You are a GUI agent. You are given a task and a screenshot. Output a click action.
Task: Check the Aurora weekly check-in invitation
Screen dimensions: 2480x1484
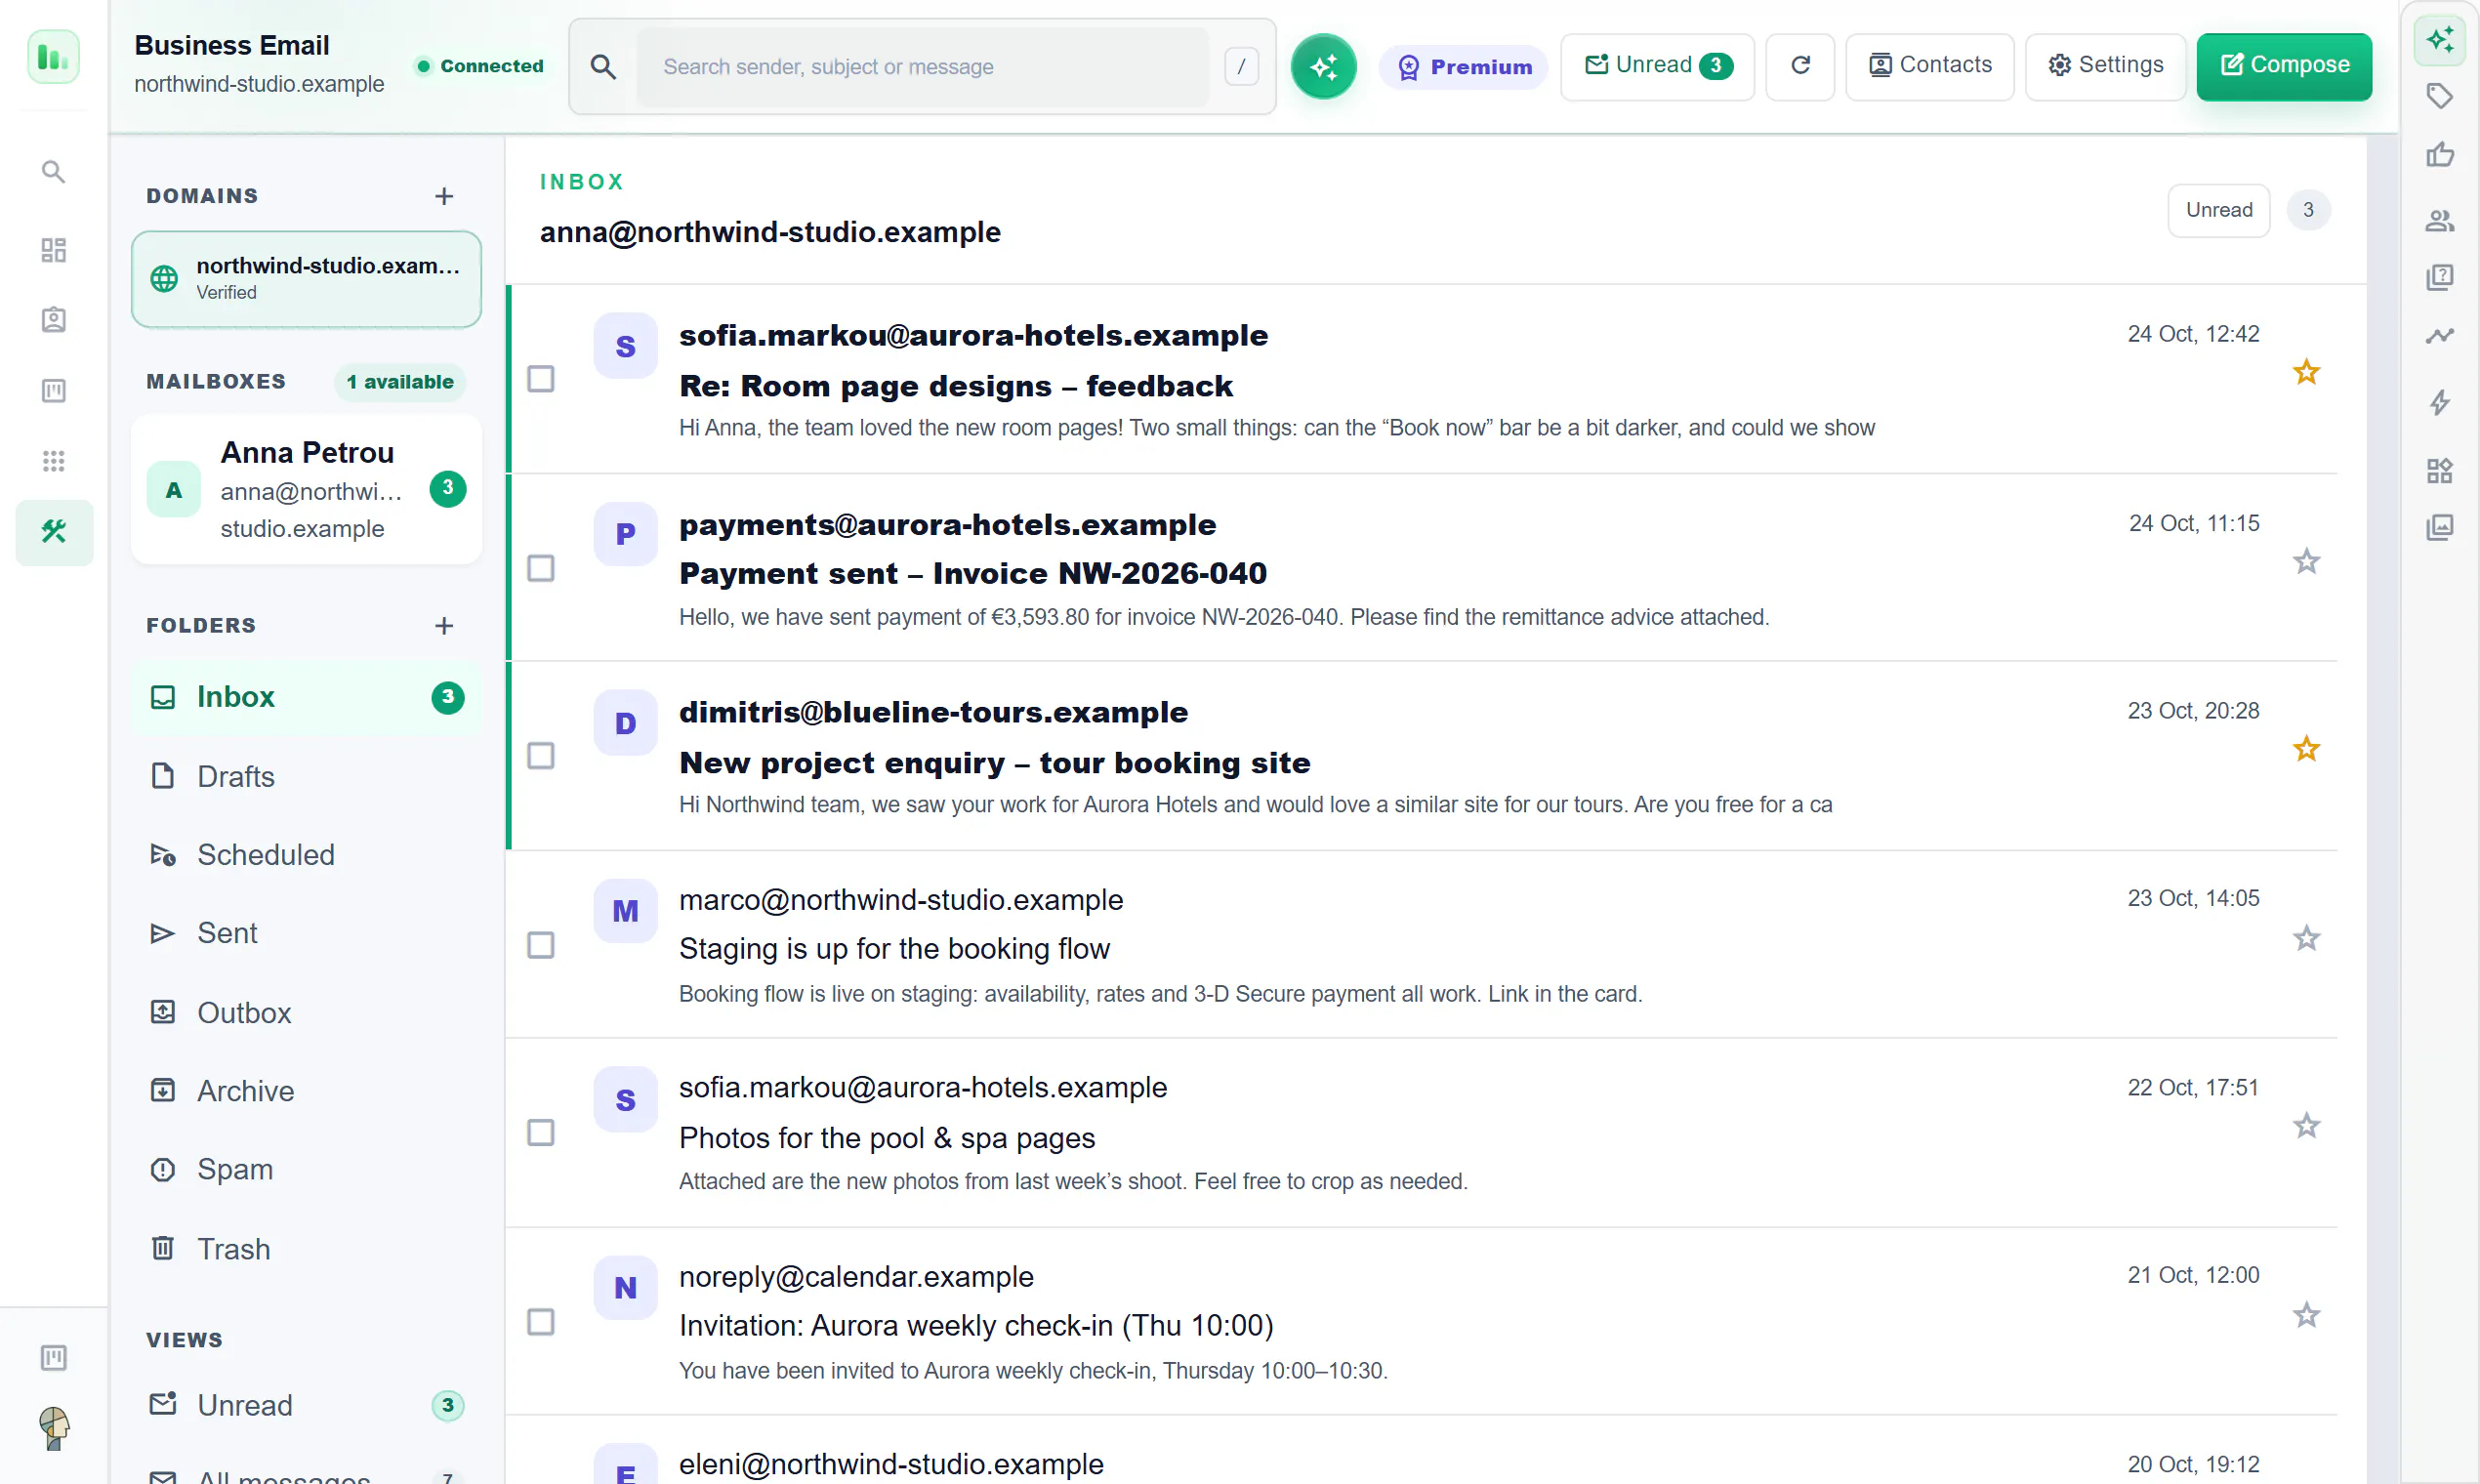tap(541, 1322)
